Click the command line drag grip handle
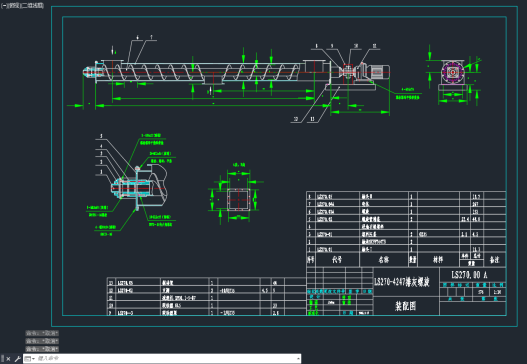Viewport: 527px width, 364px height. pos(3,359)
